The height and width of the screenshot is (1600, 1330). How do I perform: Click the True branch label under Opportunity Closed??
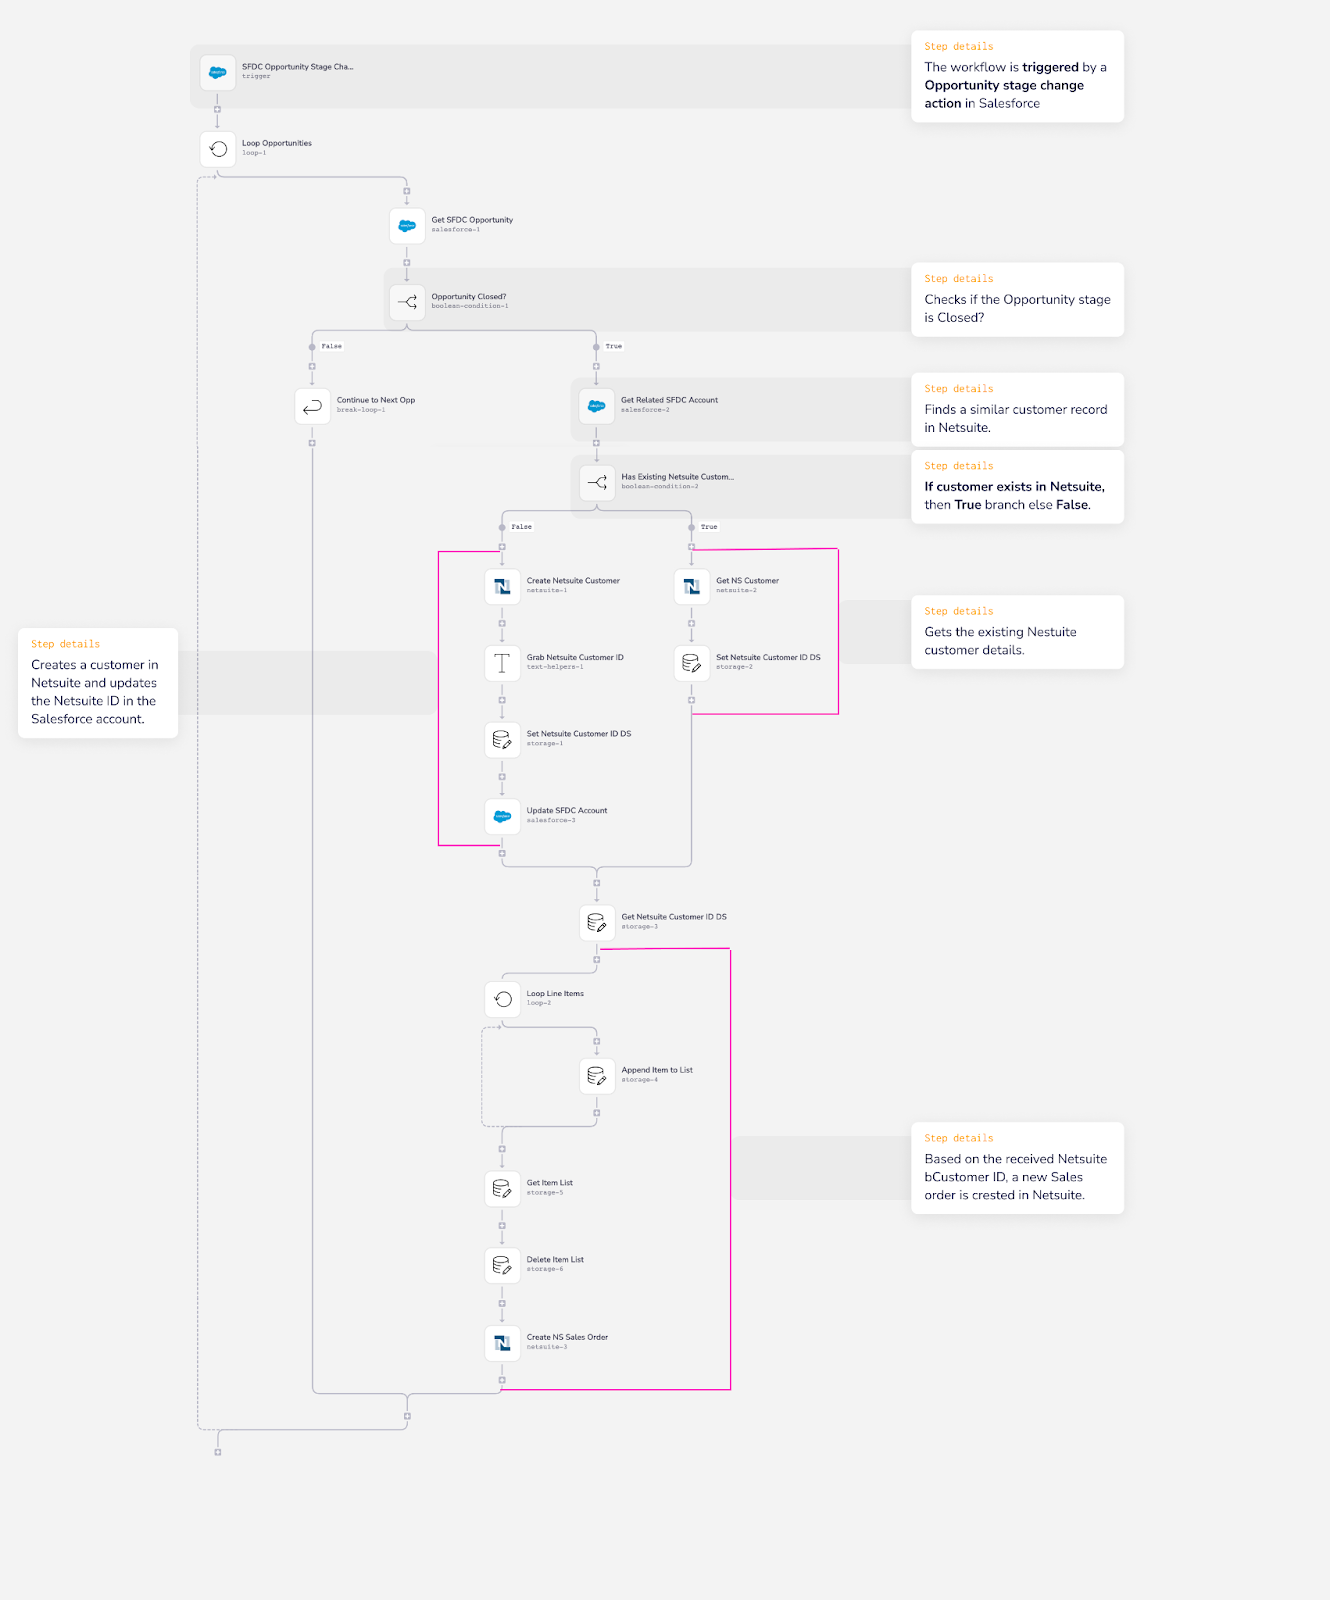tap(614, 346)
